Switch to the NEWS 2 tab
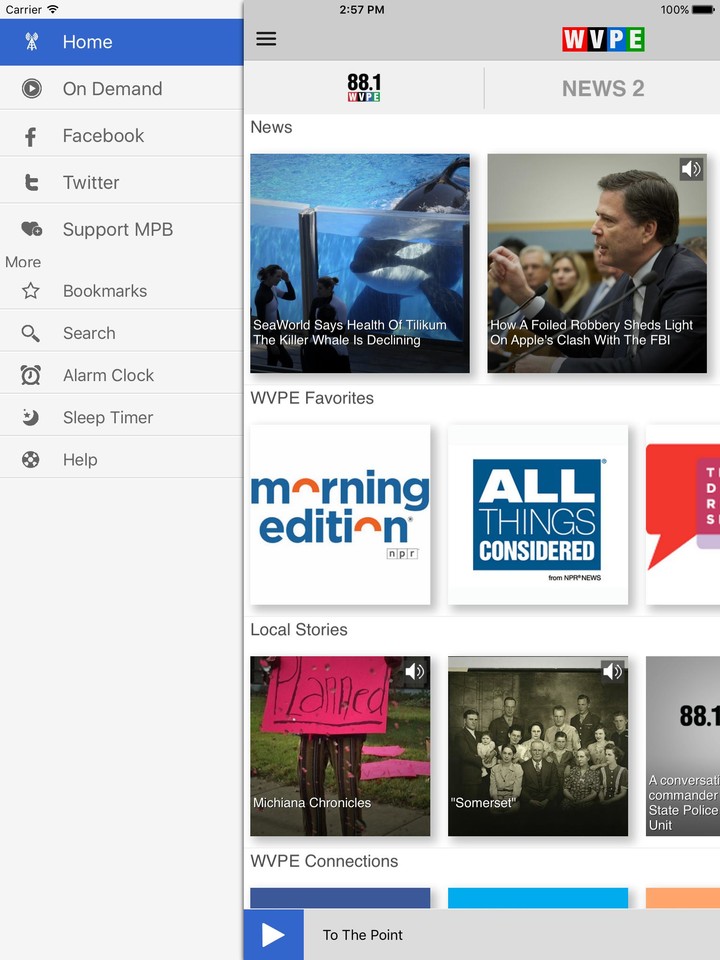 tap(602, 88)
